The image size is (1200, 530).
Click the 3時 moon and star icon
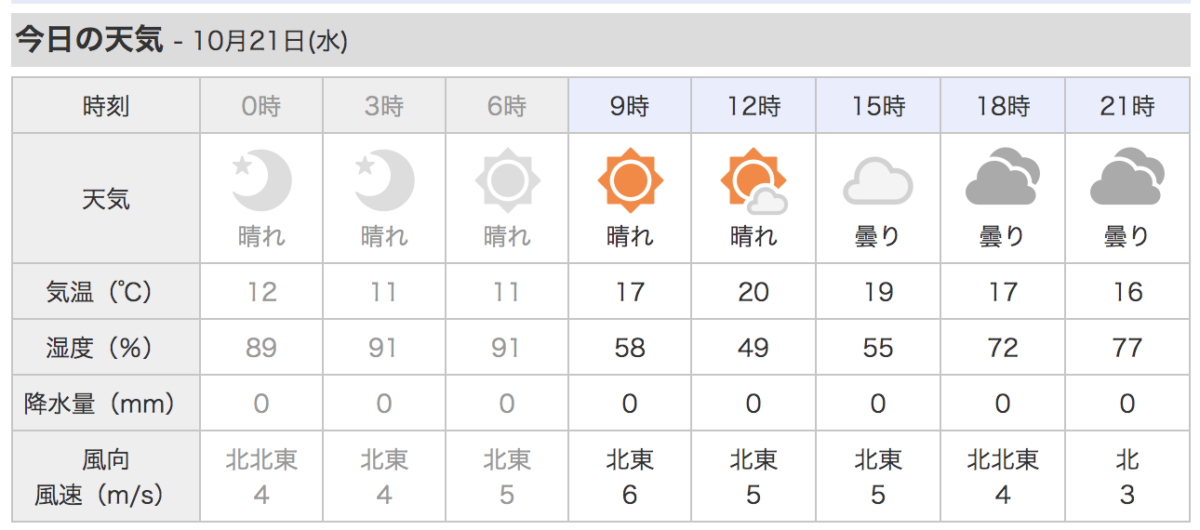pos(384,181)
